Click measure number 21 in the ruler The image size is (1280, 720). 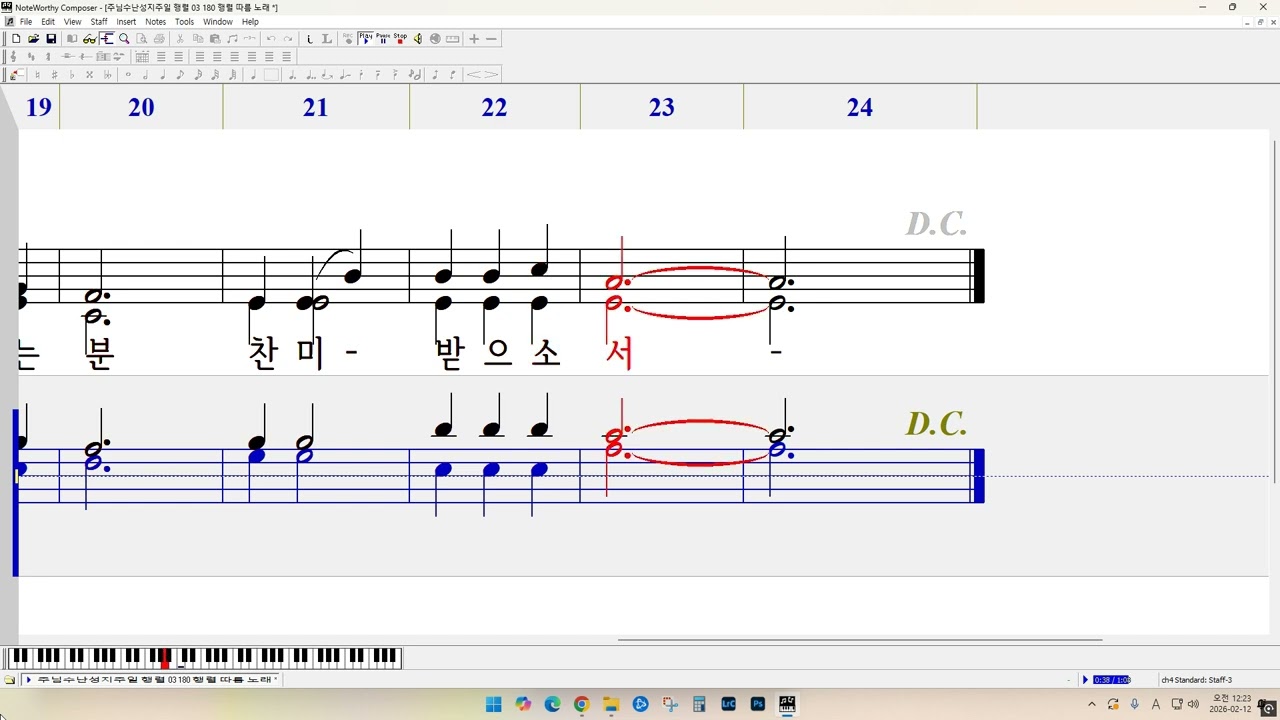315,107
